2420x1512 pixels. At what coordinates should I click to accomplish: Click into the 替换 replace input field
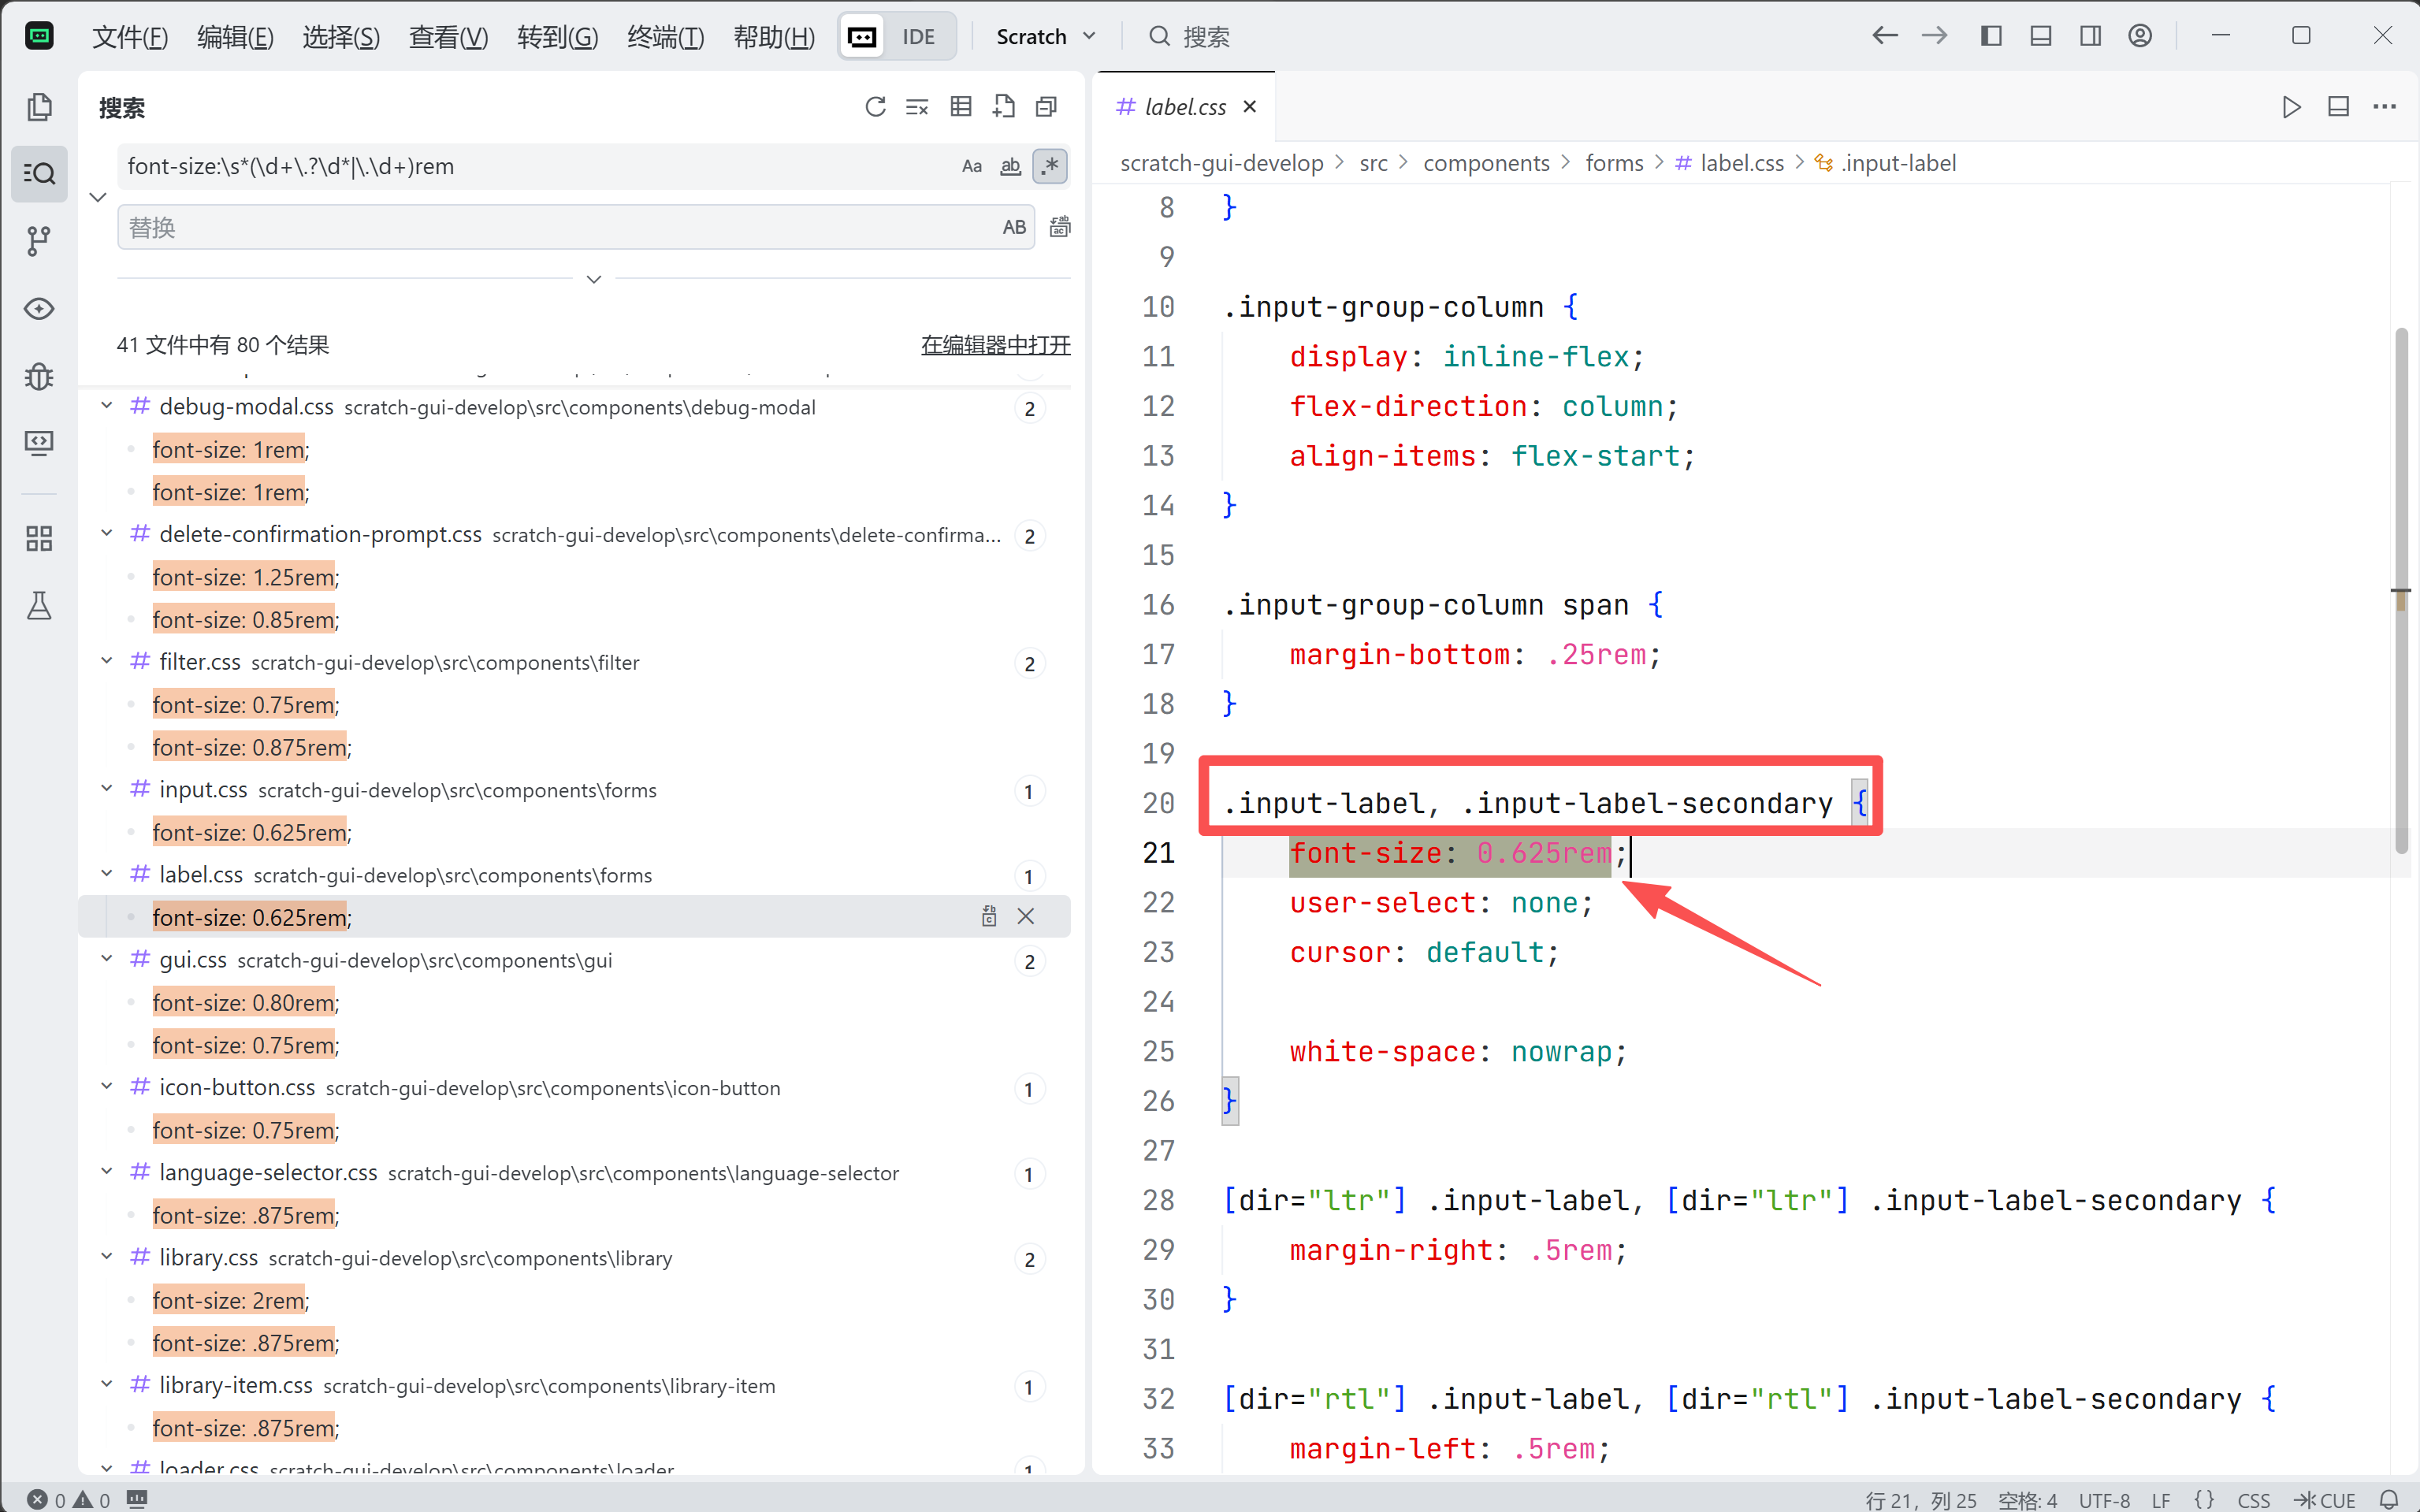coord(560,228)
